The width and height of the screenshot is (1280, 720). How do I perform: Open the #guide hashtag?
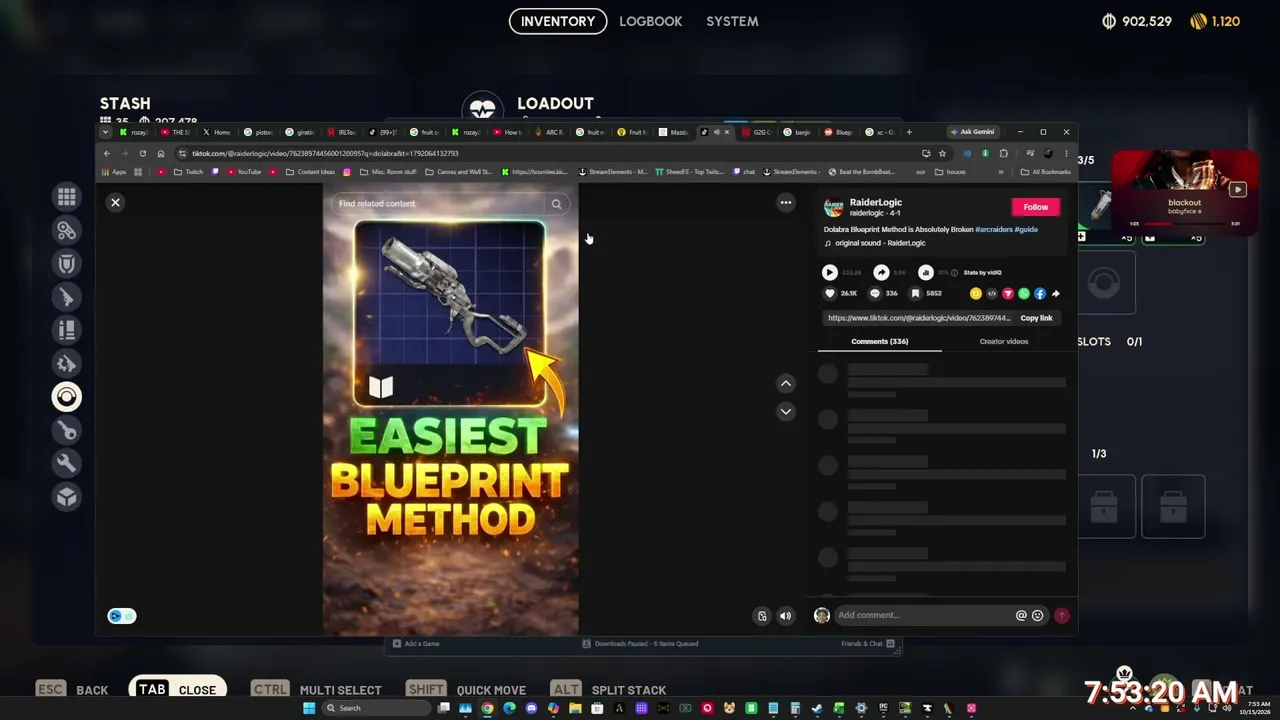click(1026, 229)
